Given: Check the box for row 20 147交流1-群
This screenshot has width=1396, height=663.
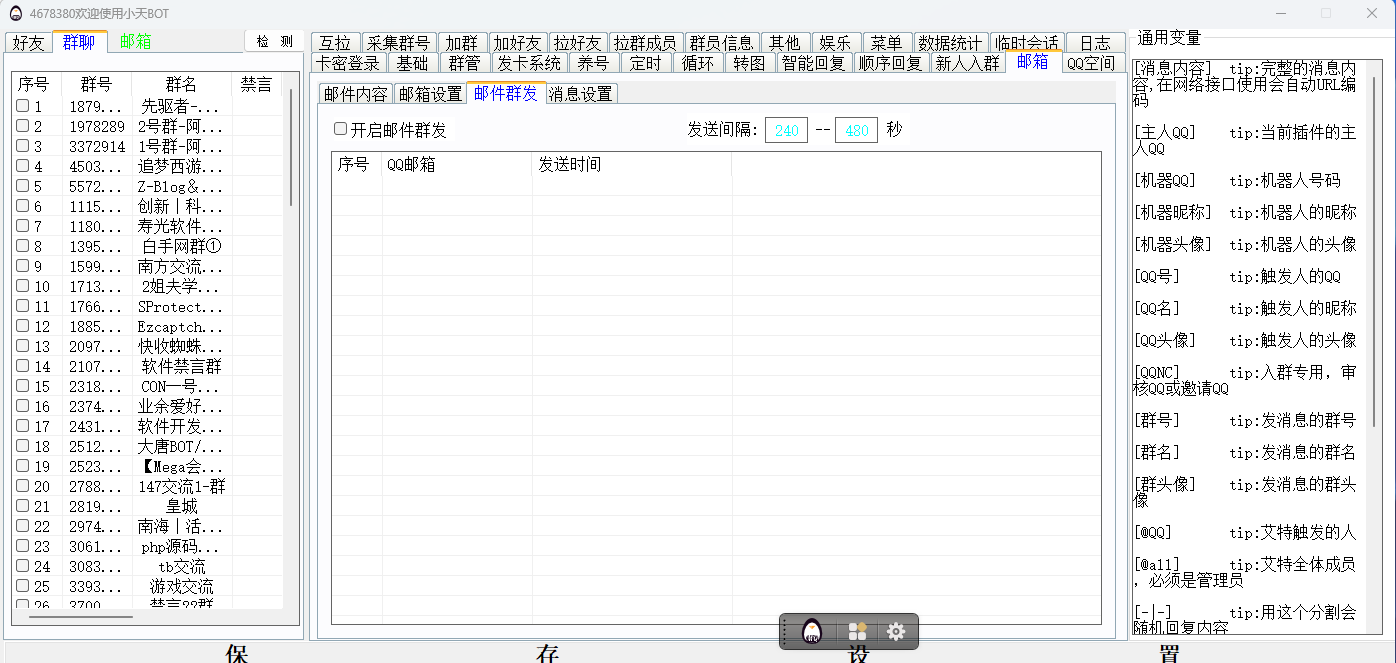Looking at the screenshot, I should (x=22, y=486).
